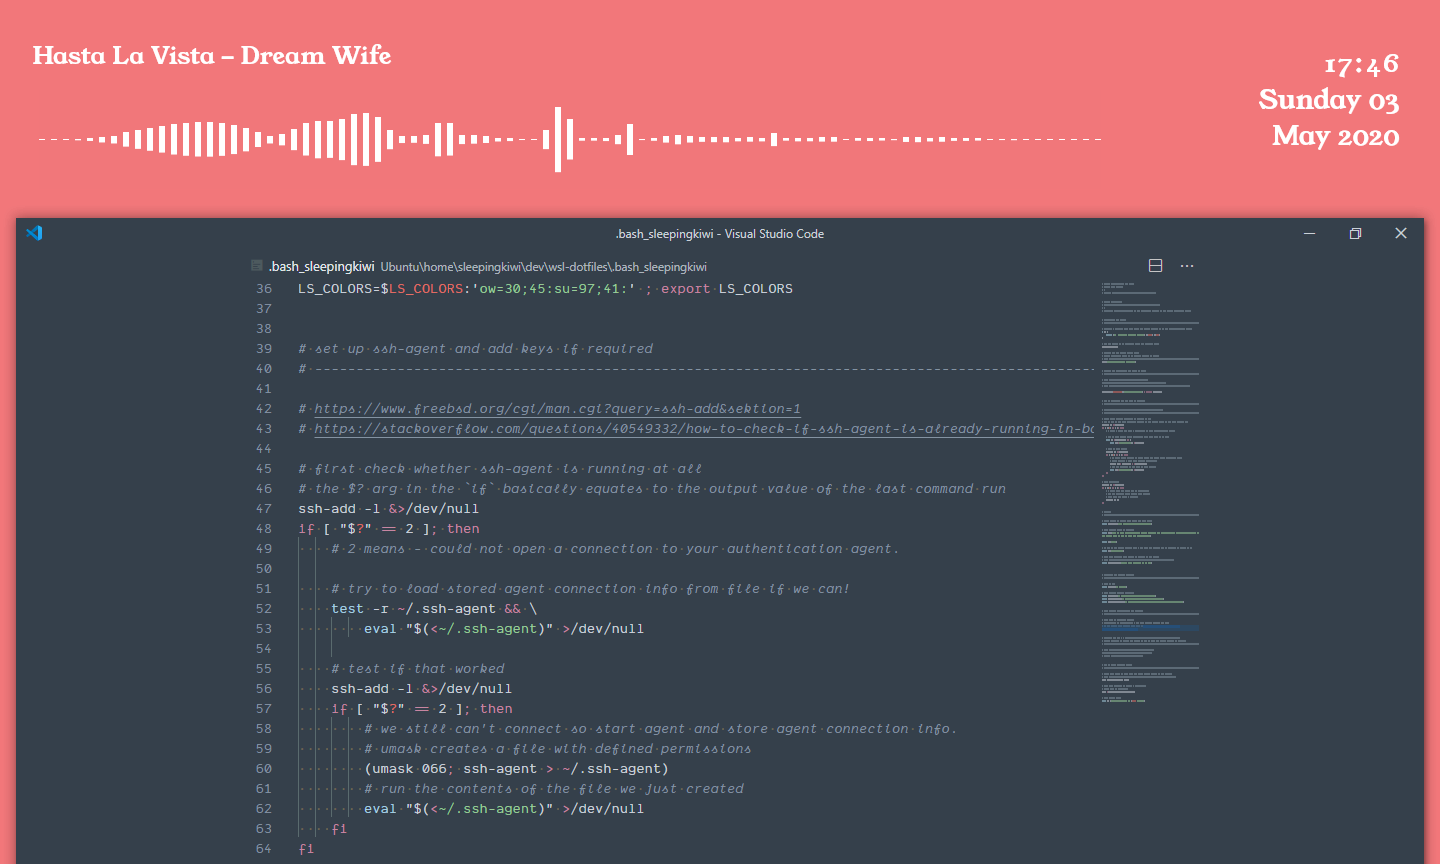Screen dimensions: 1440x864
Task: Click the window title '.bash_sleepingkiwi - Visual Studio Code'
Action: tap(720, 234)
